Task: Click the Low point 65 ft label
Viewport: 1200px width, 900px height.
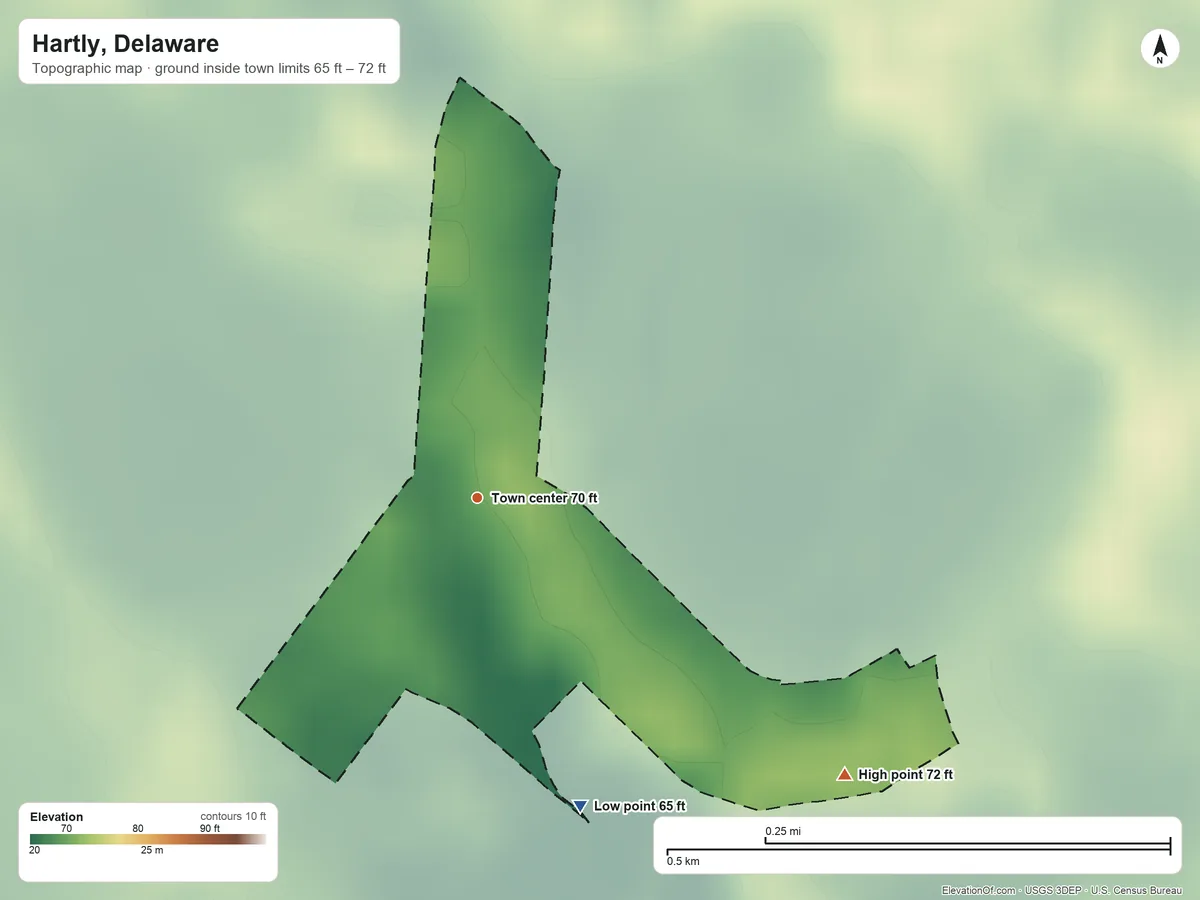Action: click(x=640, y=805)
